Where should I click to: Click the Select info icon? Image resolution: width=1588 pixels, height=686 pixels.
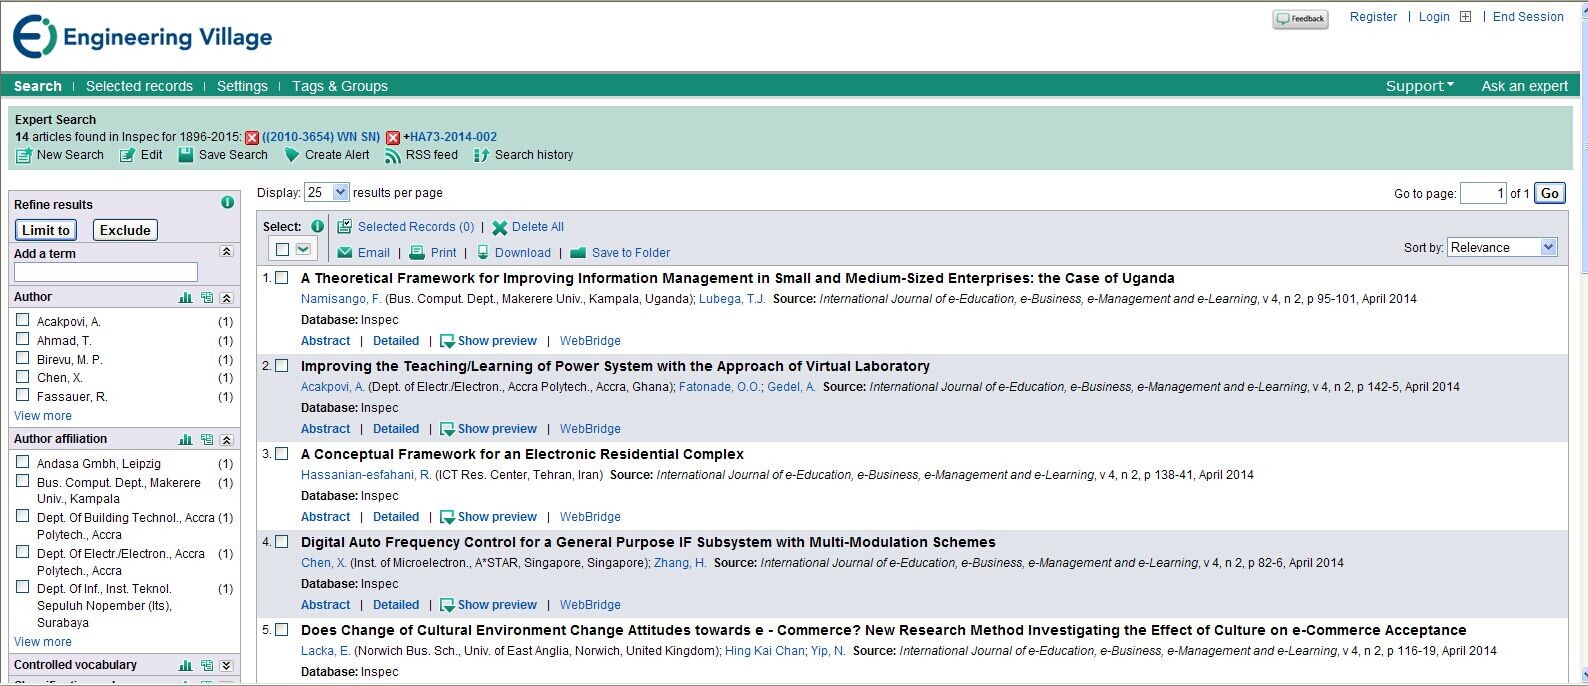click(317, 226)
